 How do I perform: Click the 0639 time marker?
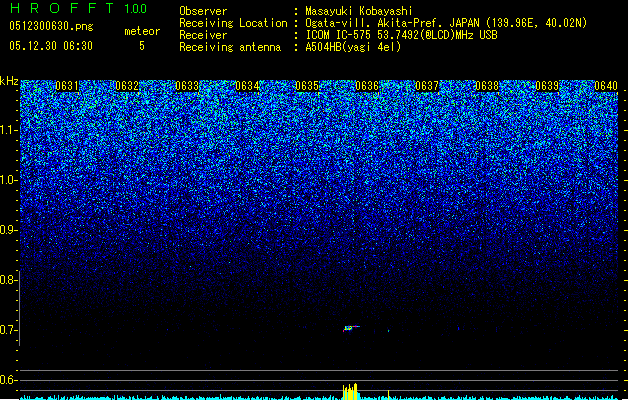[547, 86]
